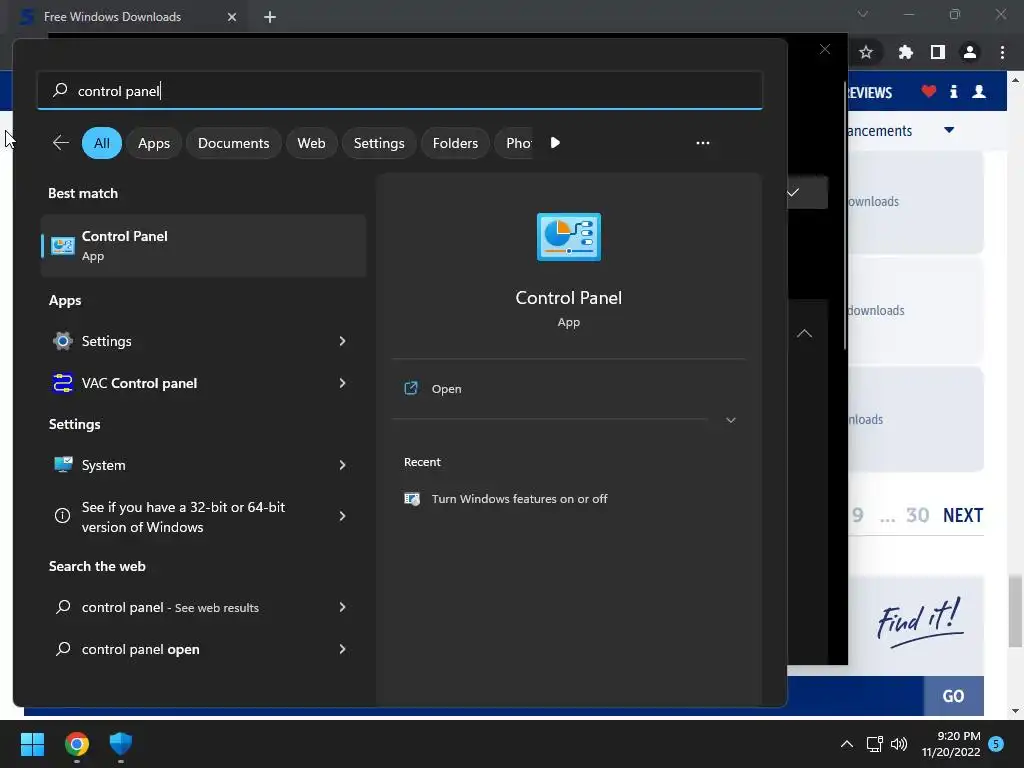Expand the 32-bit or 64-bit result chevron

click(x=342, y=516)
